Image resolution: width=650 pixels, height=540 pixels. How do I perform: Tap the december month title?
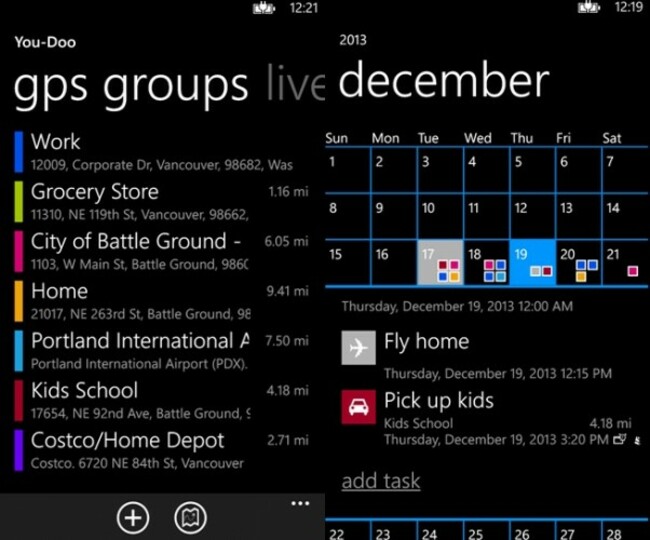(443, 82)
